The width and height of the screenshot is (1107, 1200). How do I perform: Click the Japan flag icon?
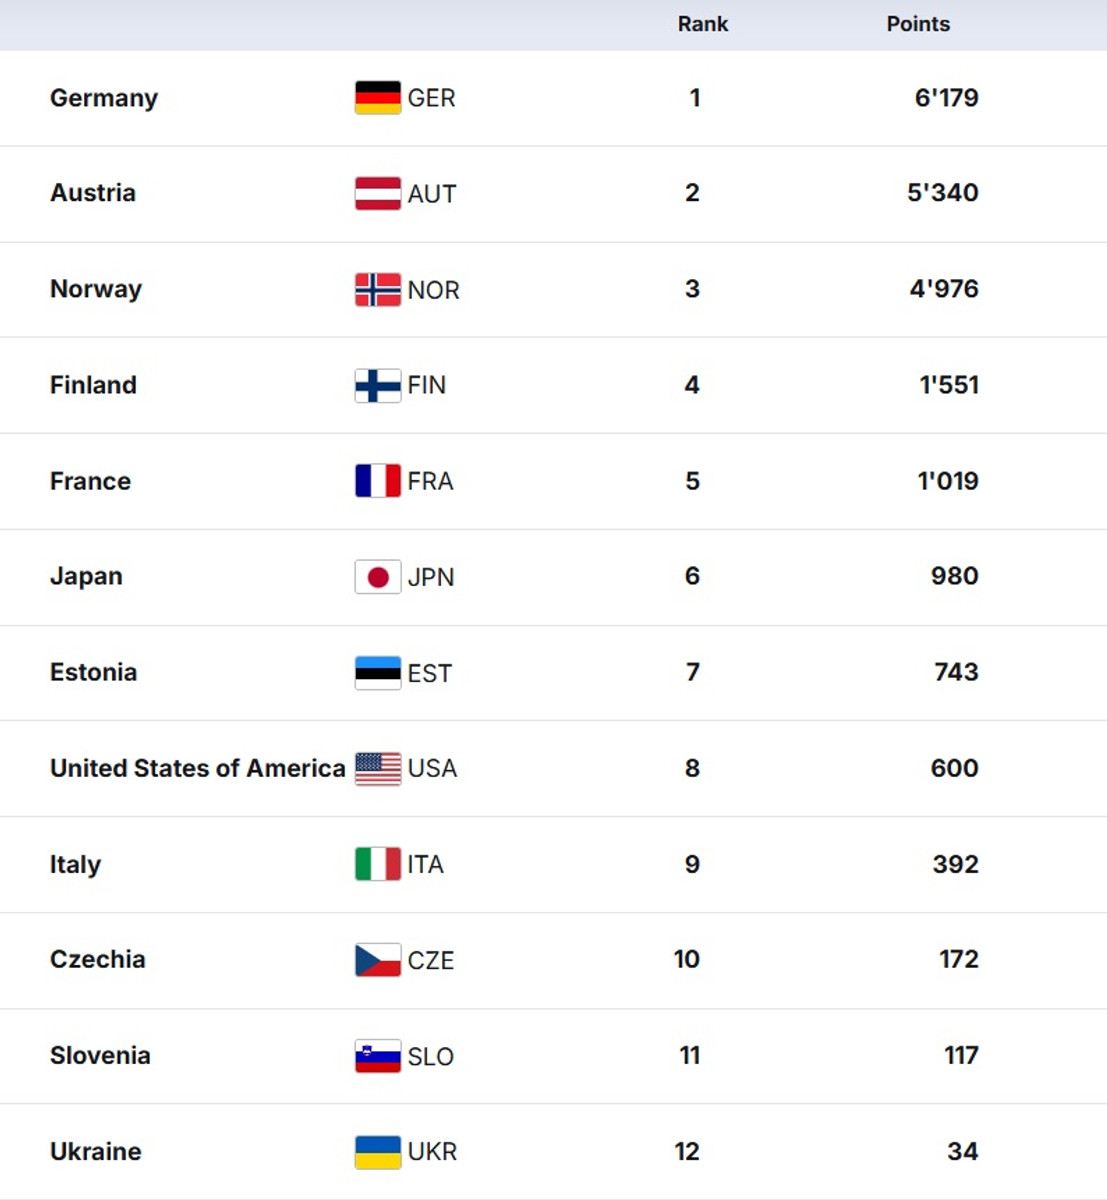[x=378, y=577]
